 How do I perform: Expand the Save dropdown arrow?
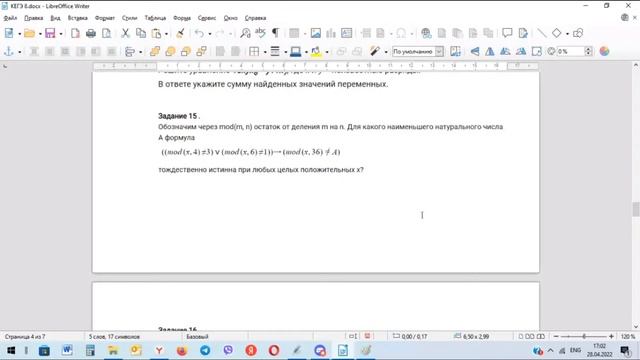coord(60,33)
